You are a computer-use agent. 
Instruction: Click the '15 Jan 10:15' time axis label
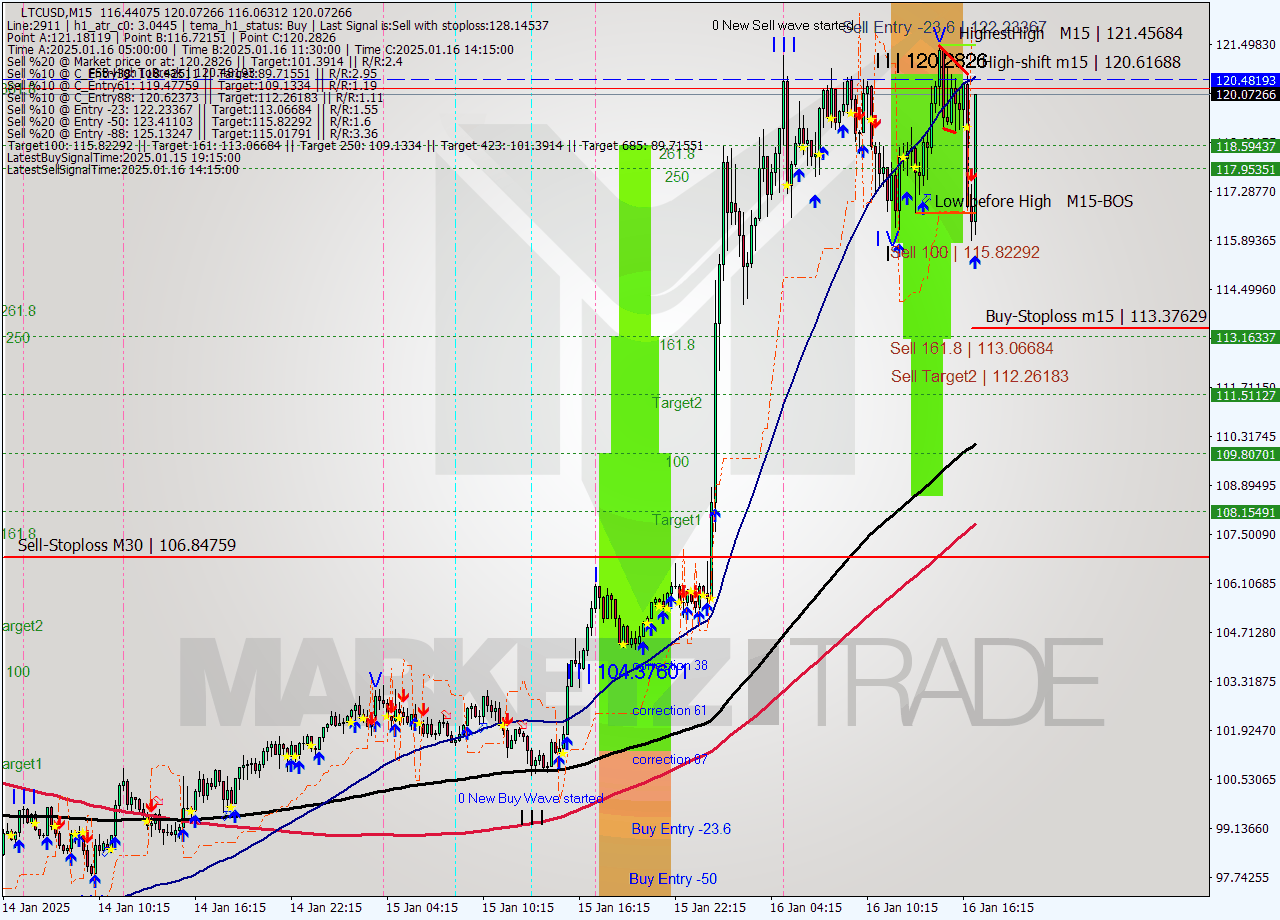(517, 908)
